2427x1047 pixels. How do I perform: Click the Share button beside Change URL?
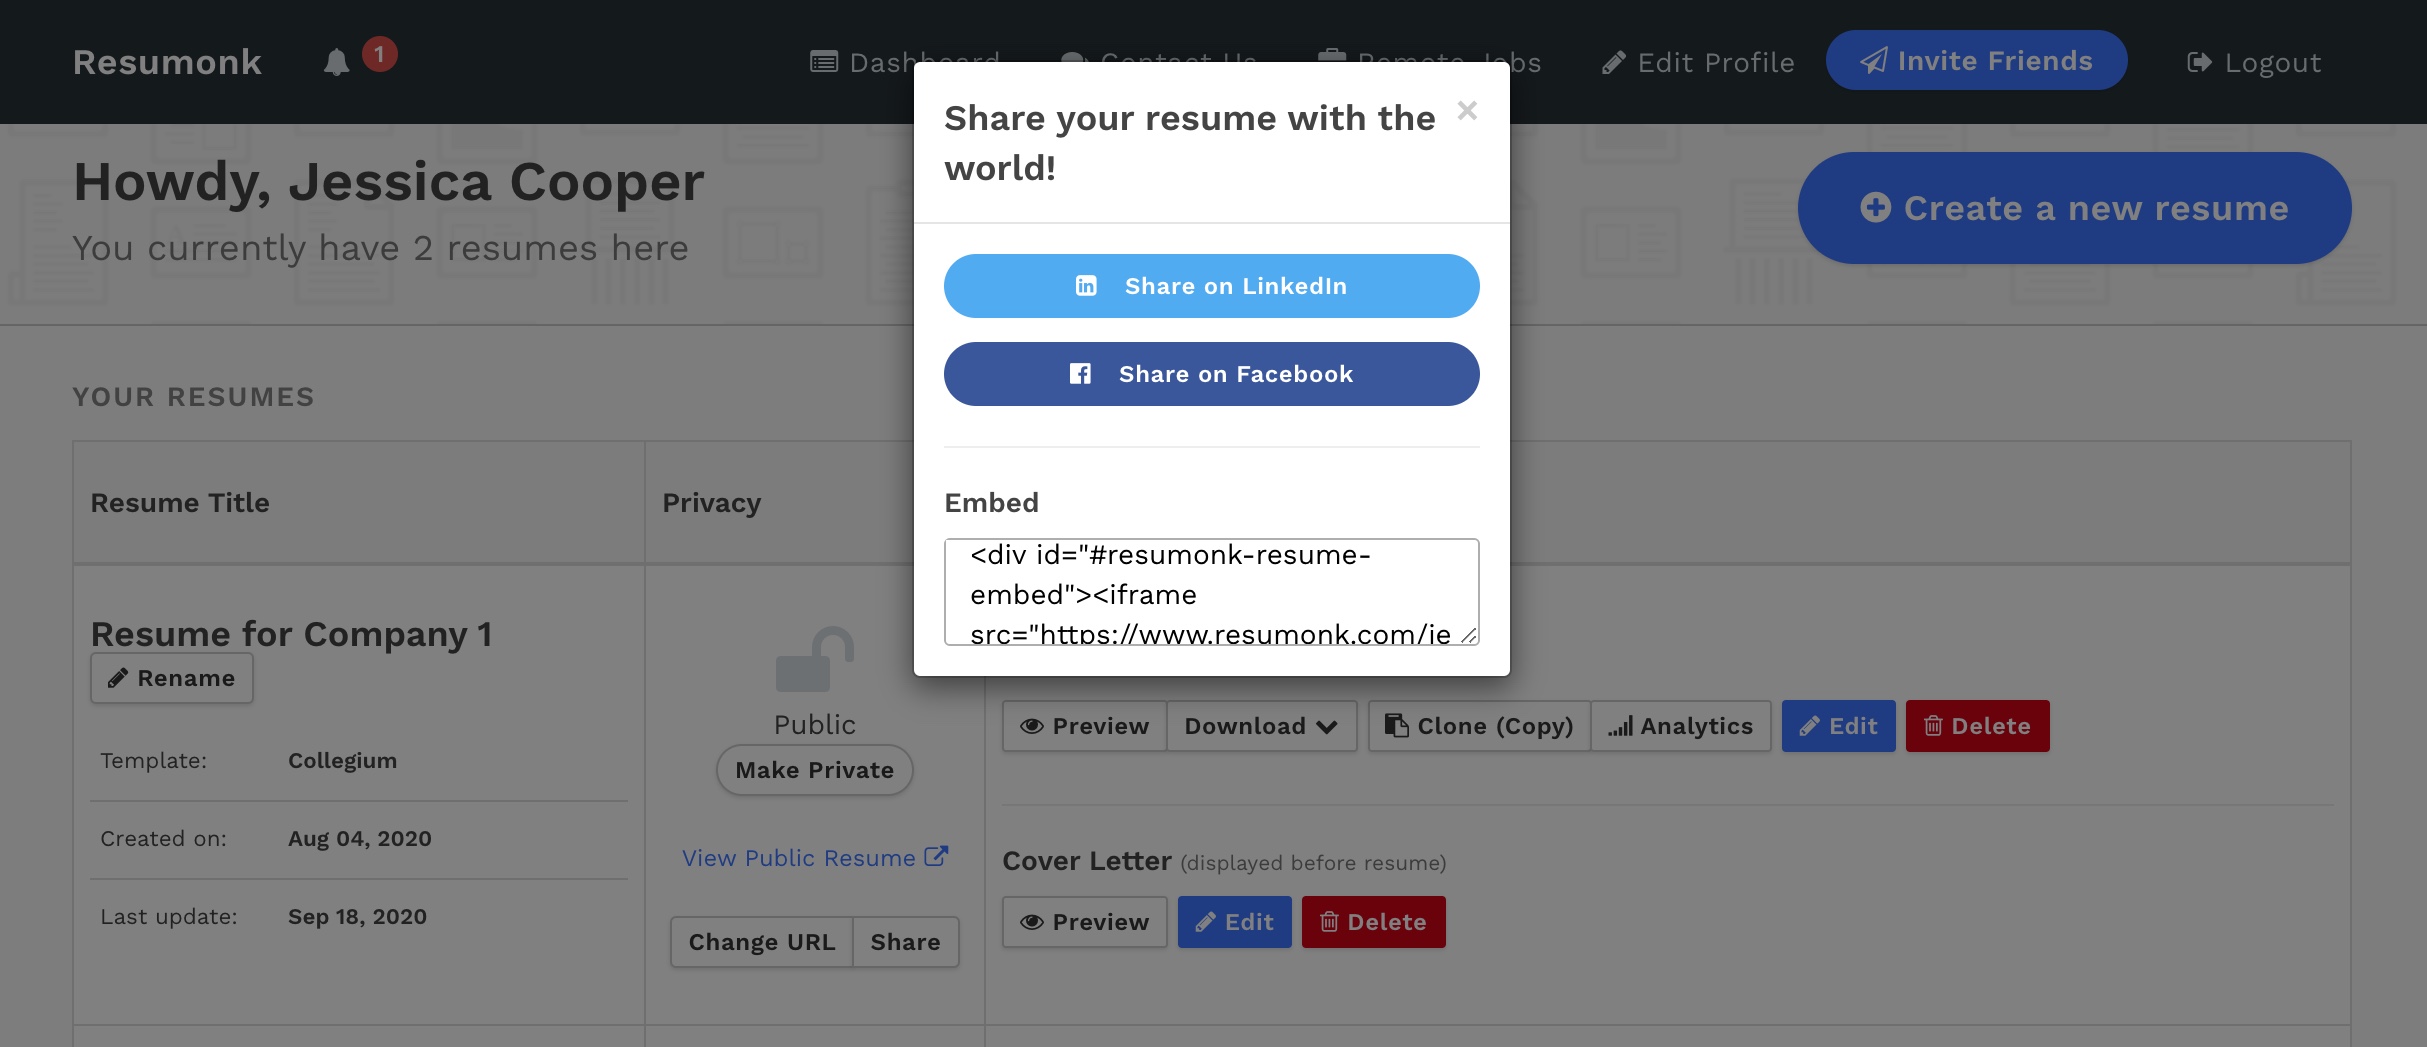905,942
